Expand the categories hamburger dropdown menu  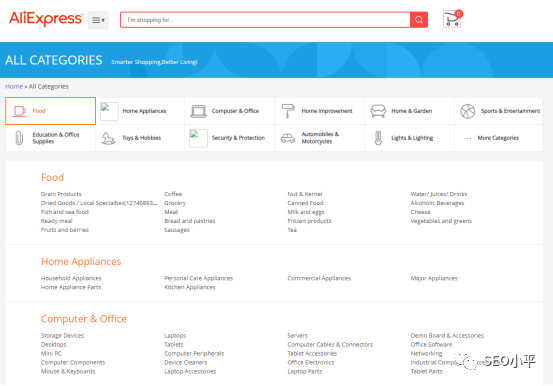pos(98,20)
